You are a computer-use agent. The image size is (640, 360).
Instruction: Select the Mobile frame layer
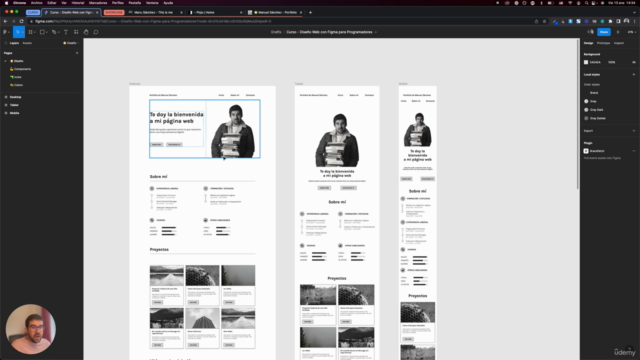(14, 113)
